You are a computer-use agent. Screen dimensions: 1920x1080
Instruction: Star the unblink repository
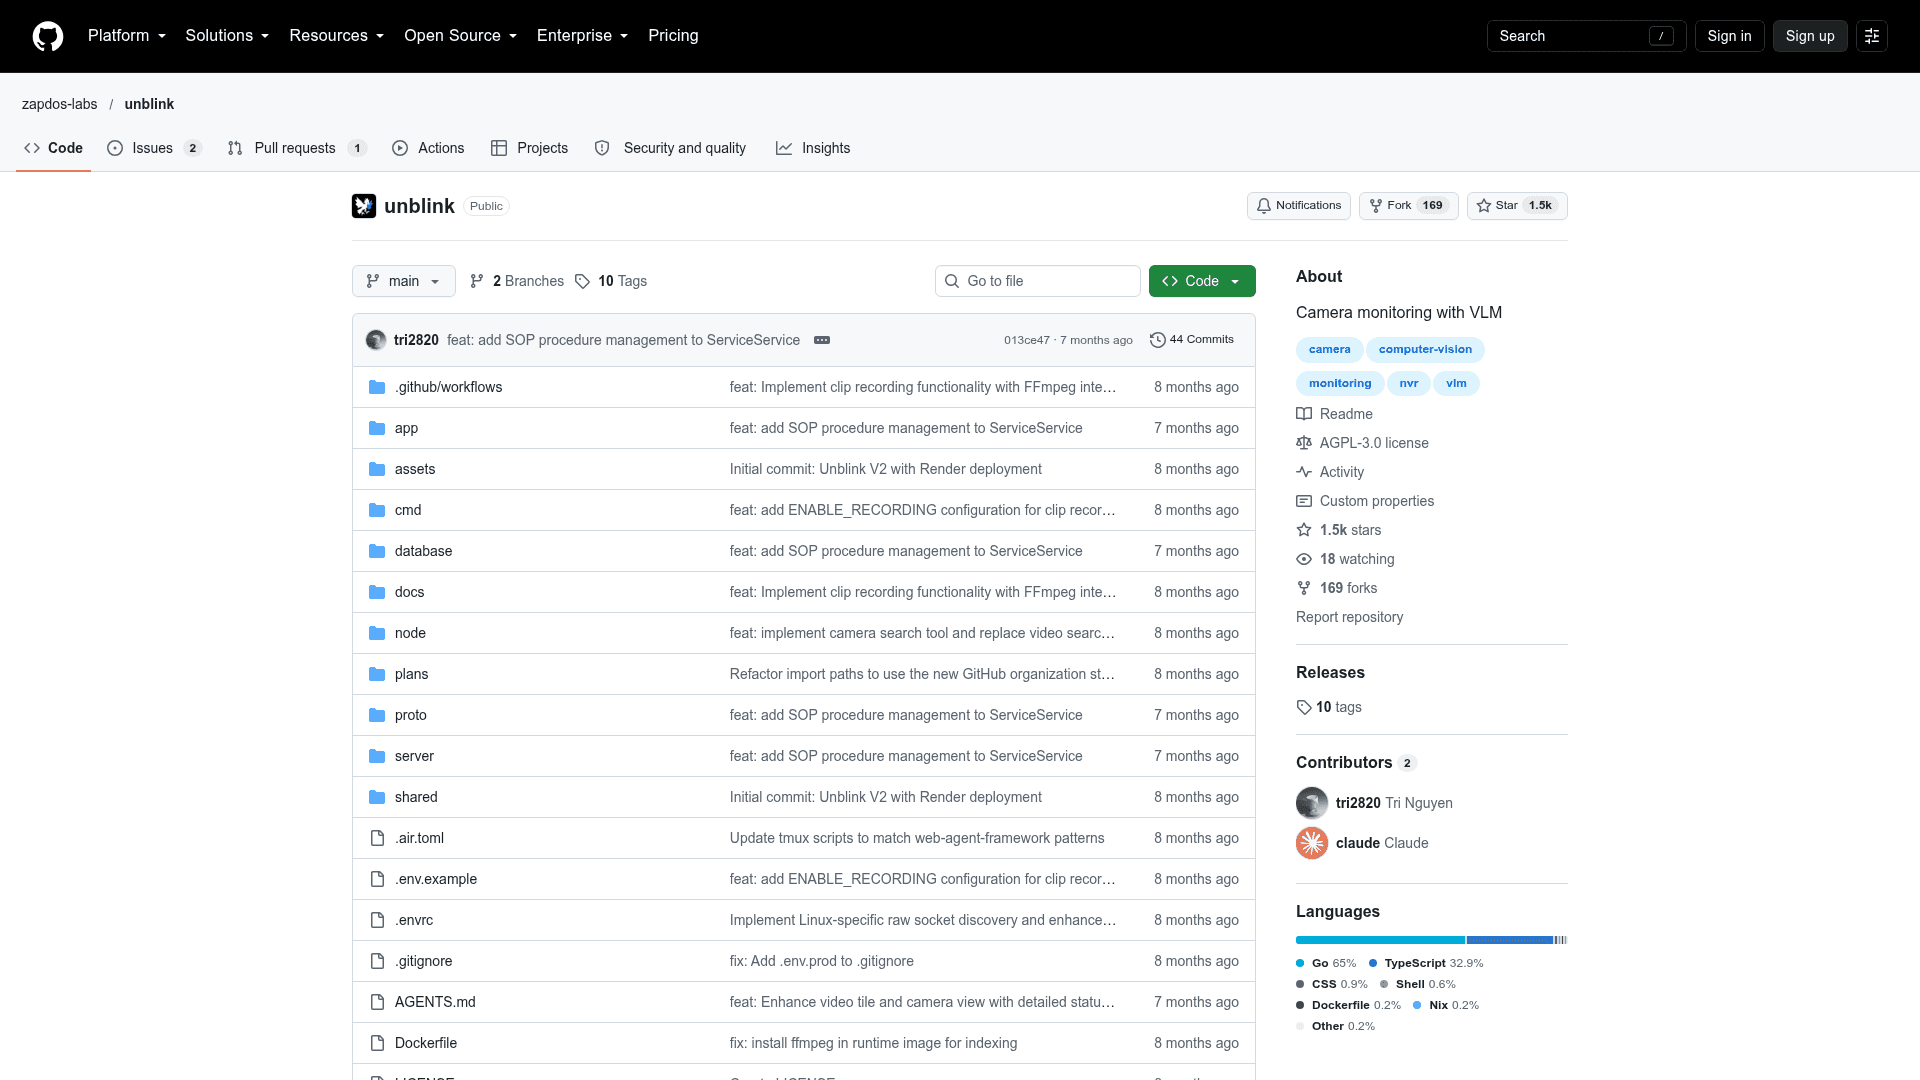[1517, 206]
